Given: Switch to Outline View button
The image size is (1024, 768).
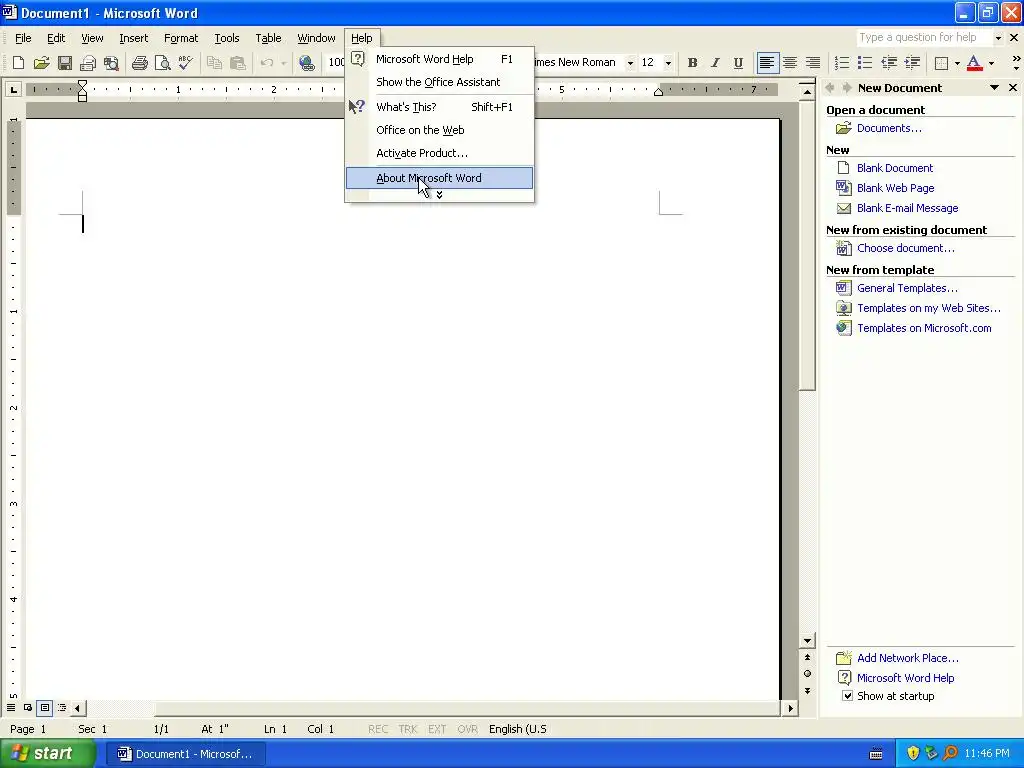Looking at the screenshot, I should pos(62,708).
